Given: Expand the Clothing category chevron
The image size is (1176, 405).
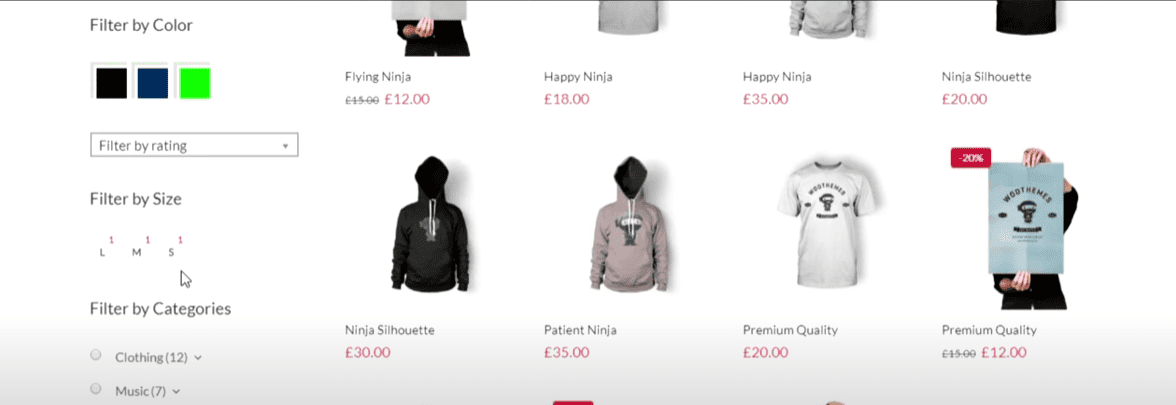Looking at the screenshot, I should (x=198, y=358).
